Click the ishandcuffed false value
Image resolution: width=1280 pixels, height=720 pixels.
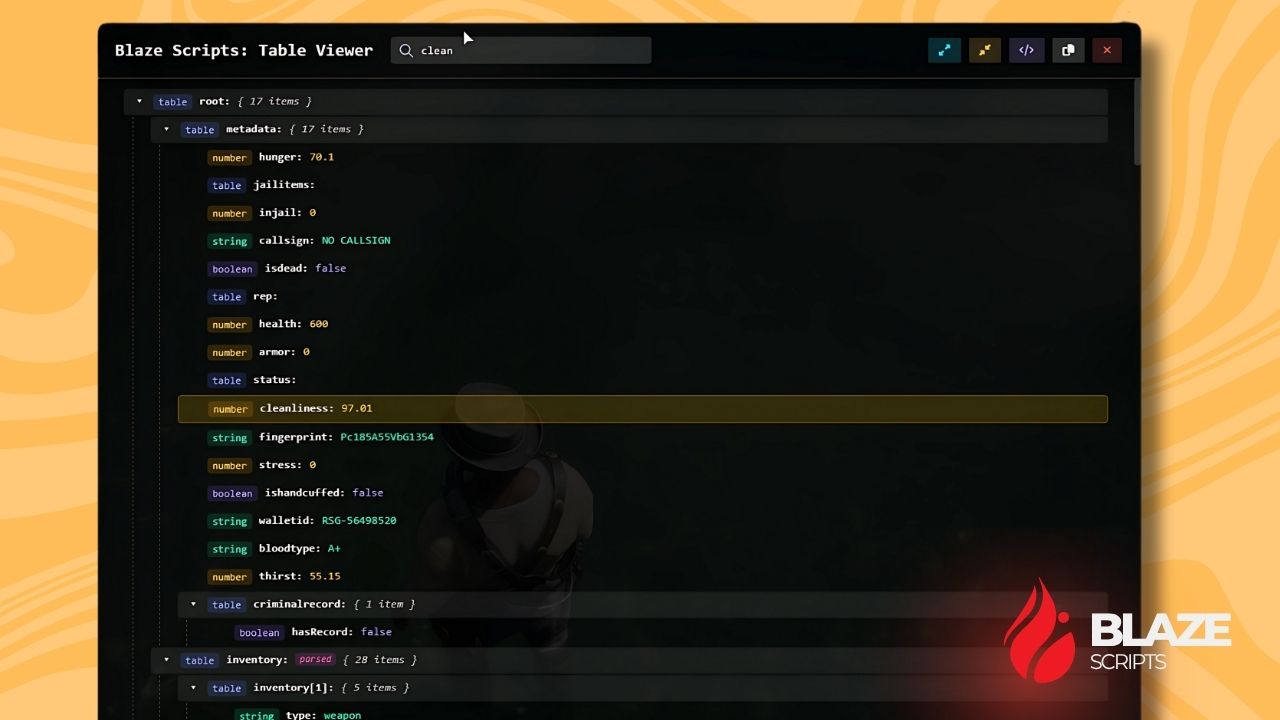368,493
